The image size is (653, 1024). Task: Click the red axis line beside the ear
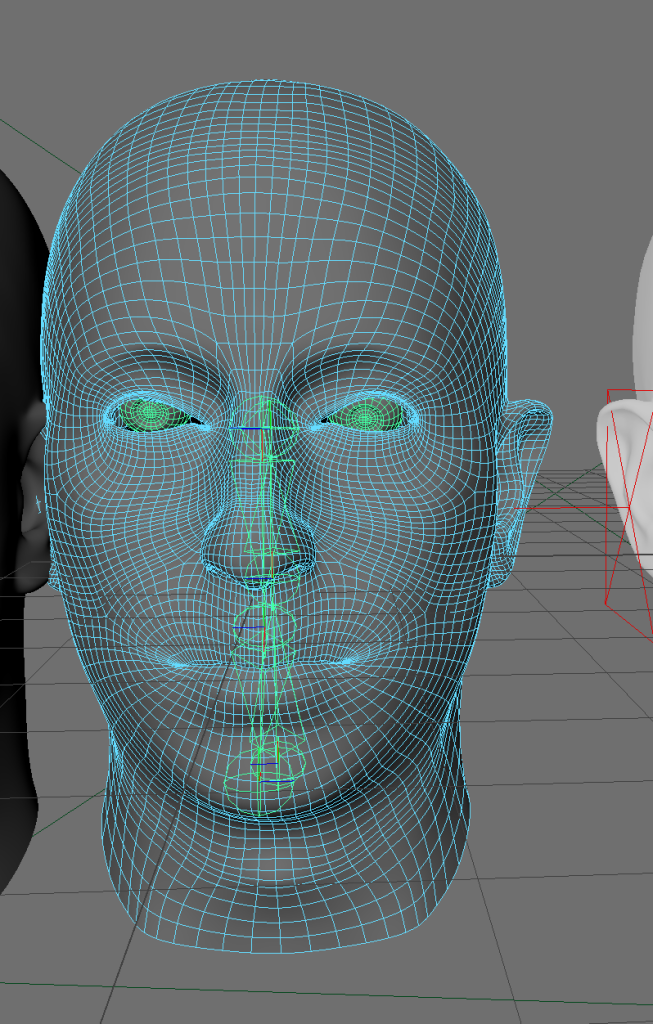tap(538, 509)
